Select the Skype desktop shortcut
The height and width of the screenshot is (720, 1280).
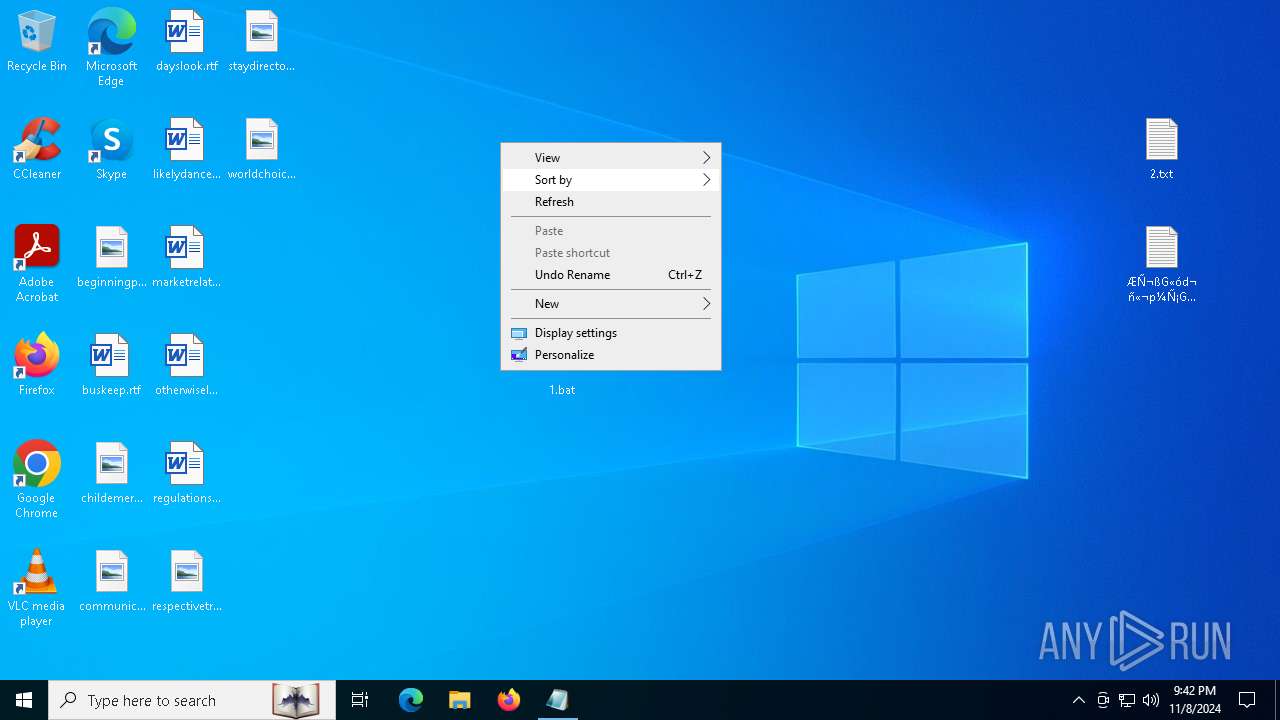coord(111,150)
